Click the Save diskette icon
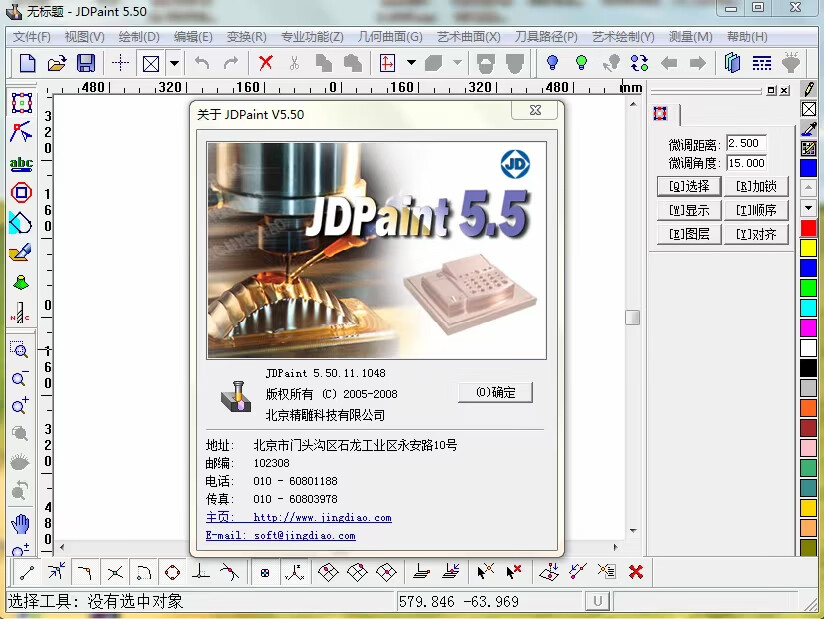824x619 pixels. (86, 64)
